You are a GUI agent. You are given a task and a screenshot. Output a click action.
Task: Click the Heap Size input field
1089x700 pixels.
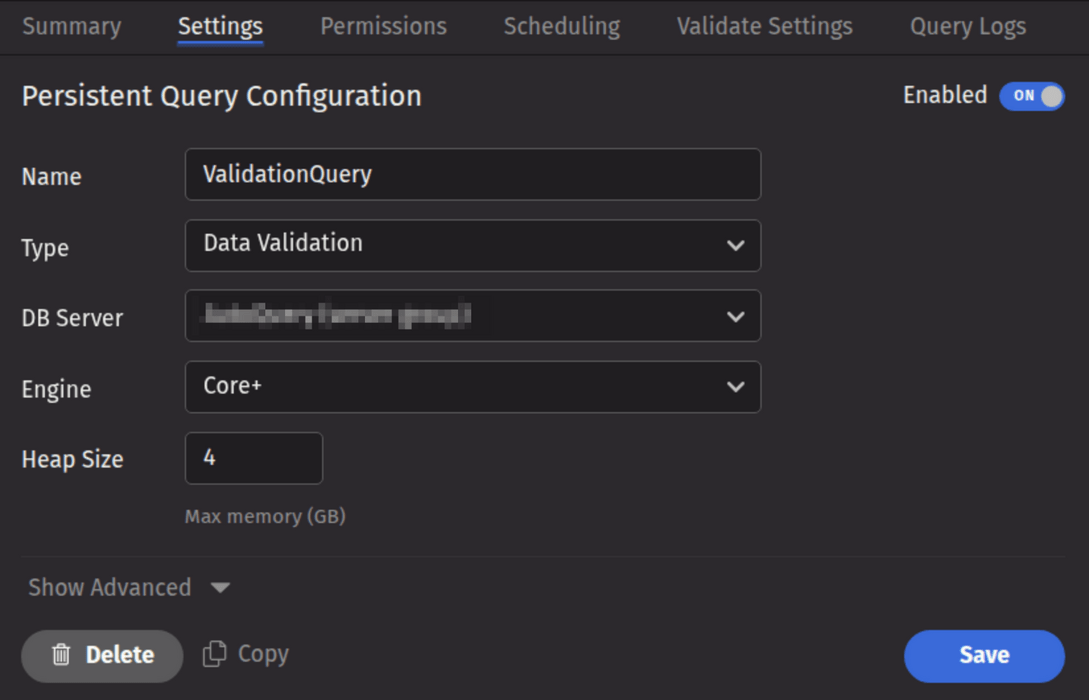[253, 458]
